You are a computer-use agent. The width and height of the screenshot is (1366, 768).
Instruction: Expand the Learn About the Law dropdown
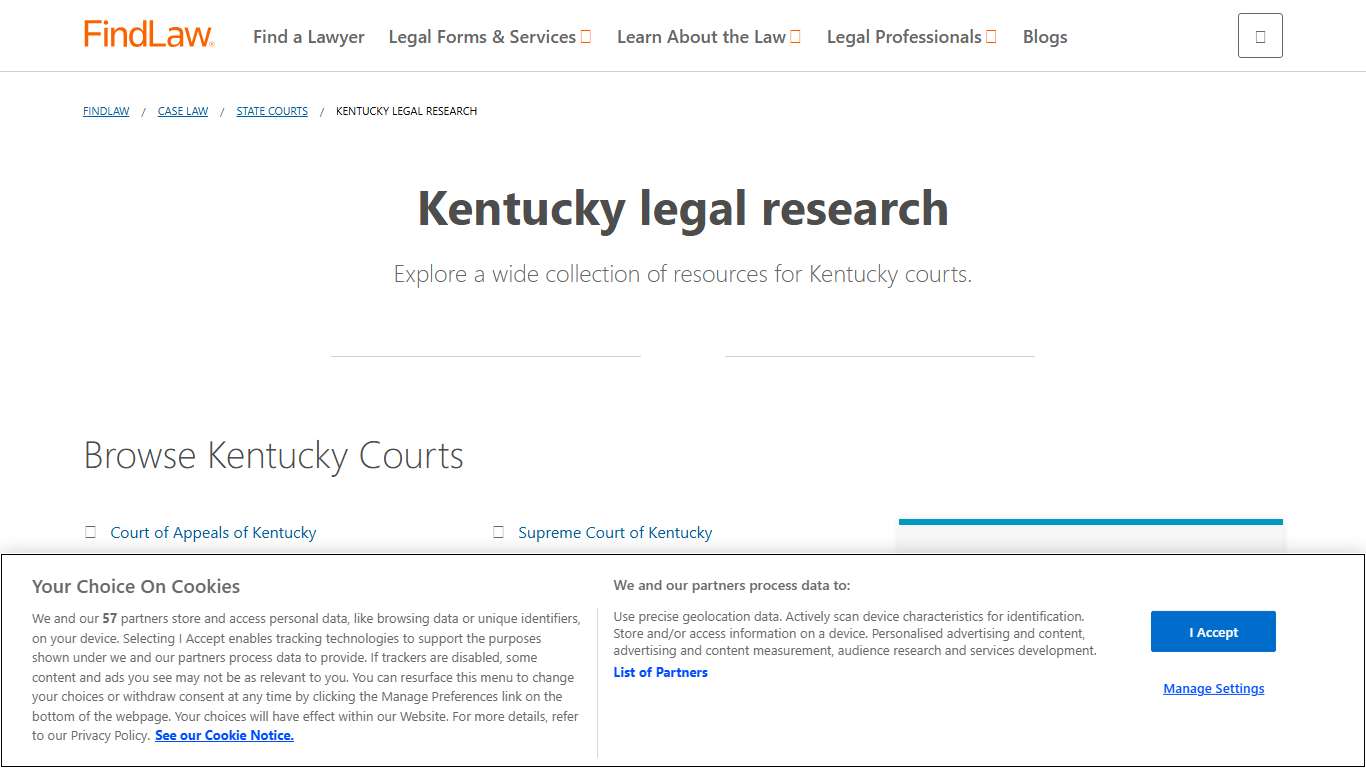[x=708, y=36]
